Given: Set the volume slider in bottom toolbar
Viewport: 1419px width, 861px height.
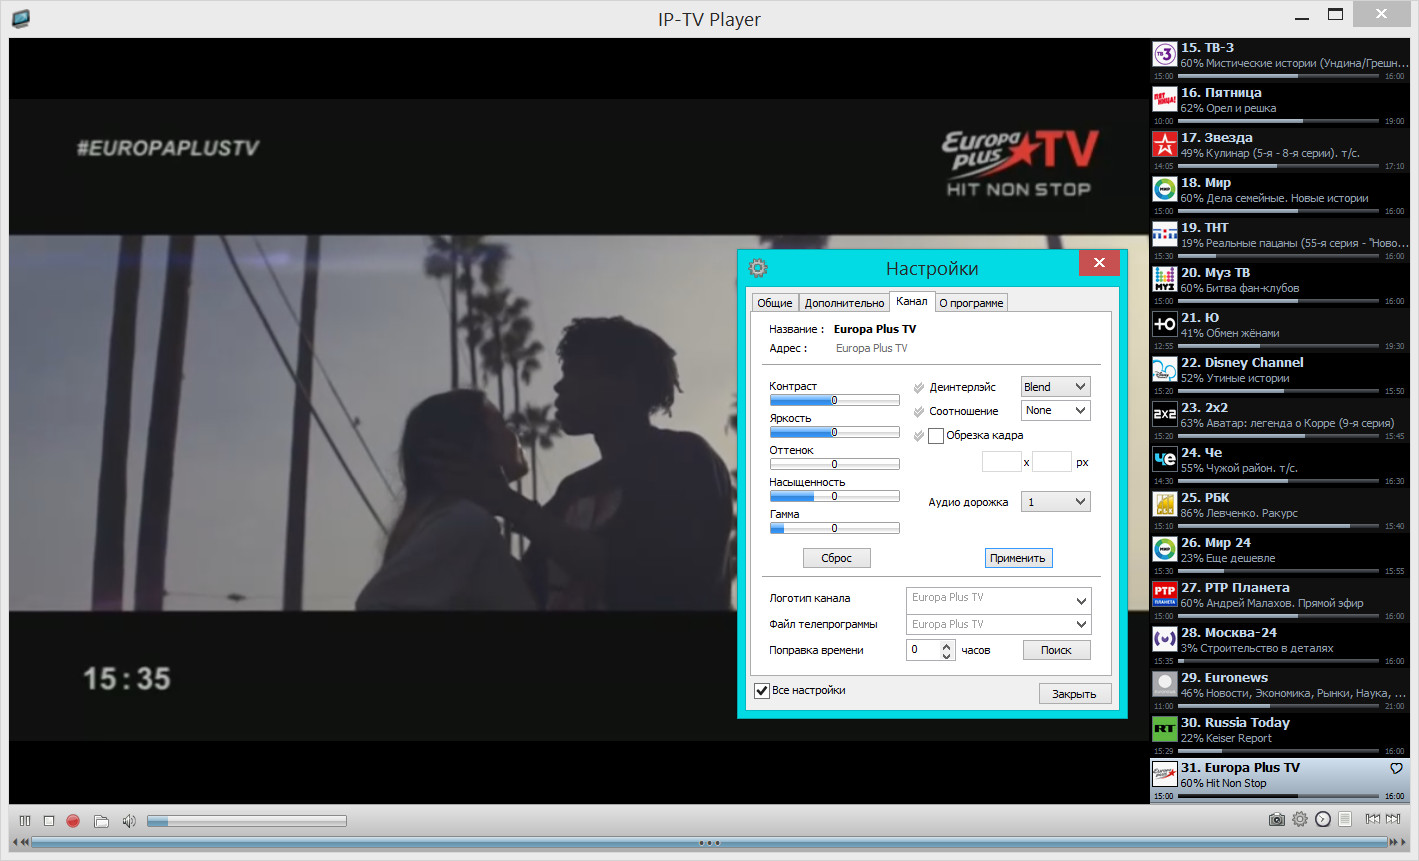Looking at the screenshot, I should coord(247,821).
